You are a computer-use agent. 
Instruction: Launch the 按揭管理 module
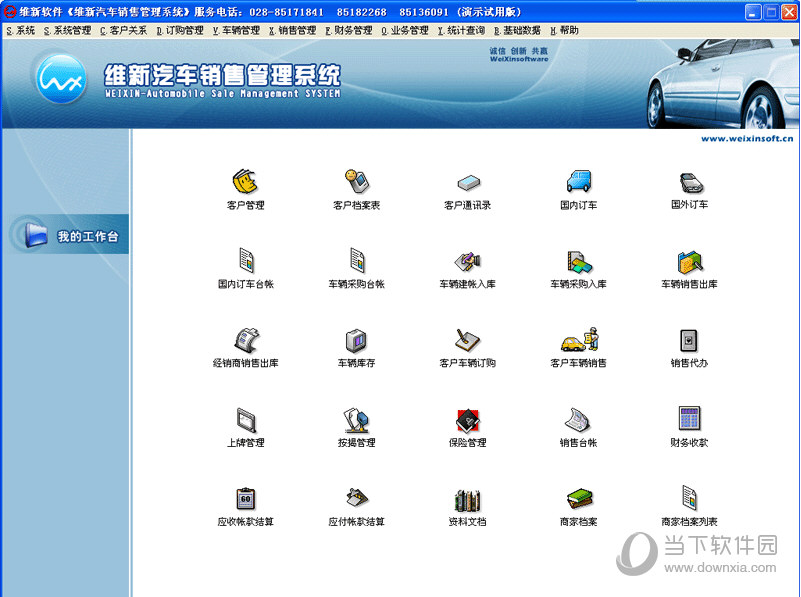point(357,420)
